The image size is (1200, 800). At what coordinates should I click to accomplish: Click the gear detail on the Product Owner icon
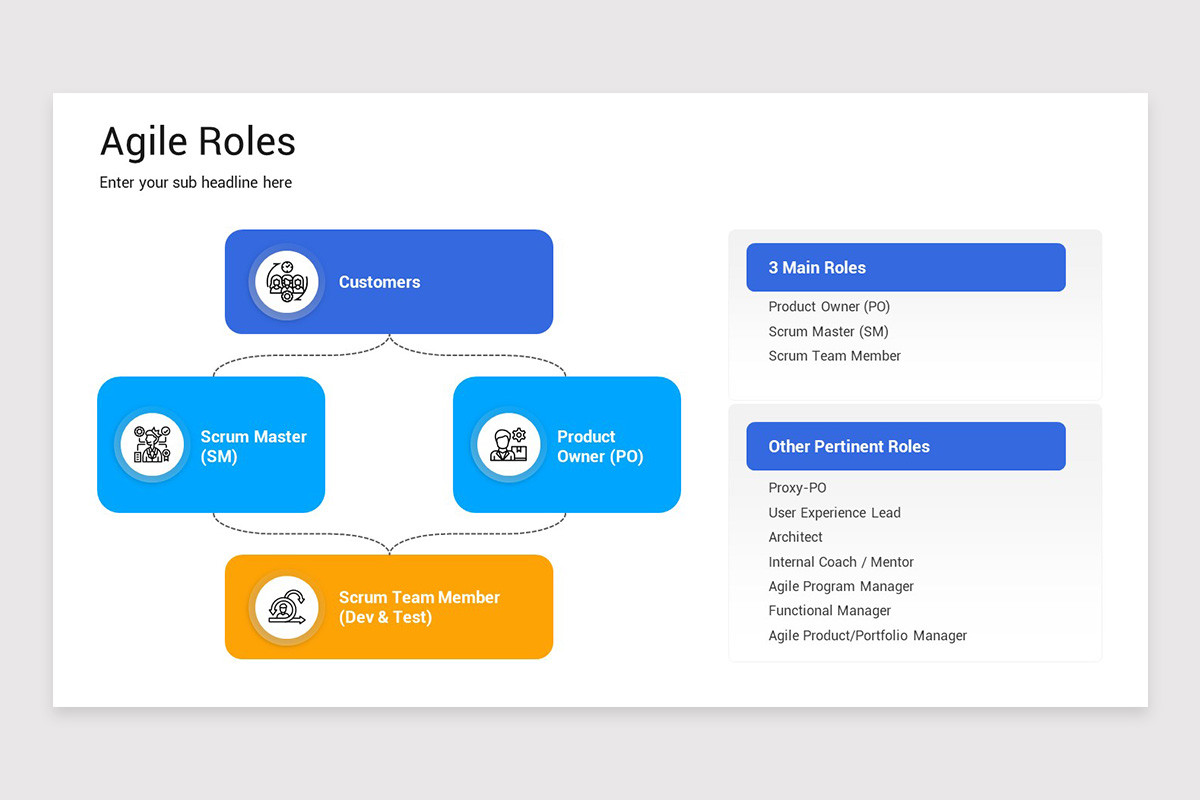[x=521, y=436]
